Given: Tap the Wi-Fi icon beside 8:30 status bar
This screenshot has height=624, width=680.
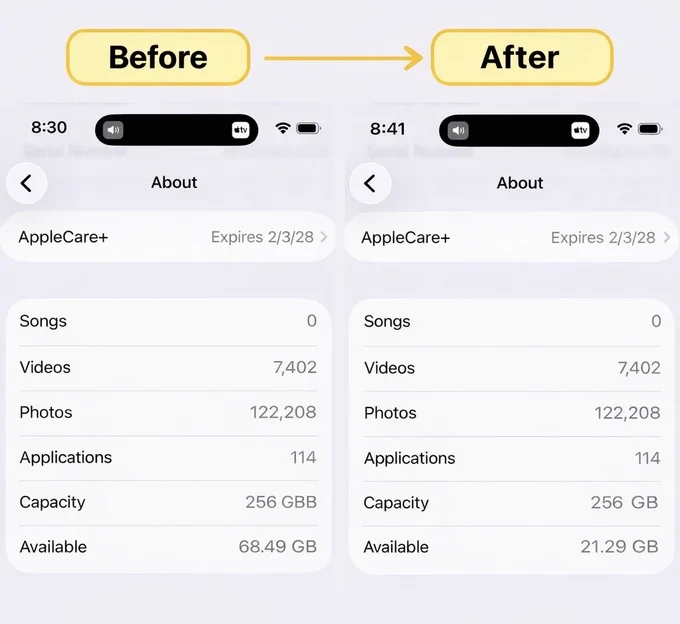Looking at the screenshot, I should [283, 128].
